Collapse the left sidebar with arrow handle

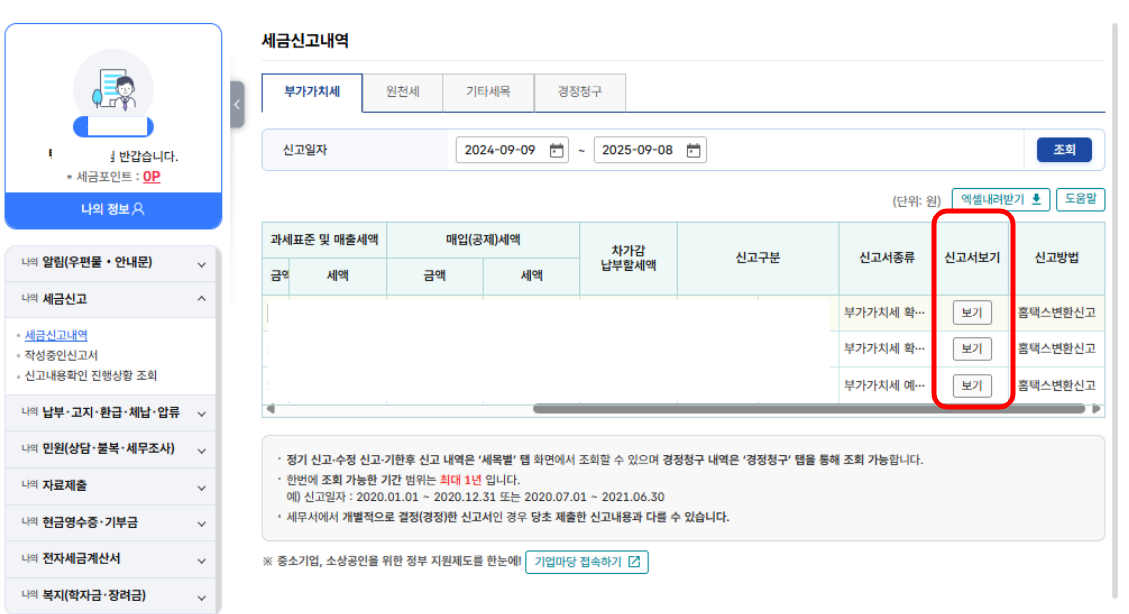(x=237, y=104)
